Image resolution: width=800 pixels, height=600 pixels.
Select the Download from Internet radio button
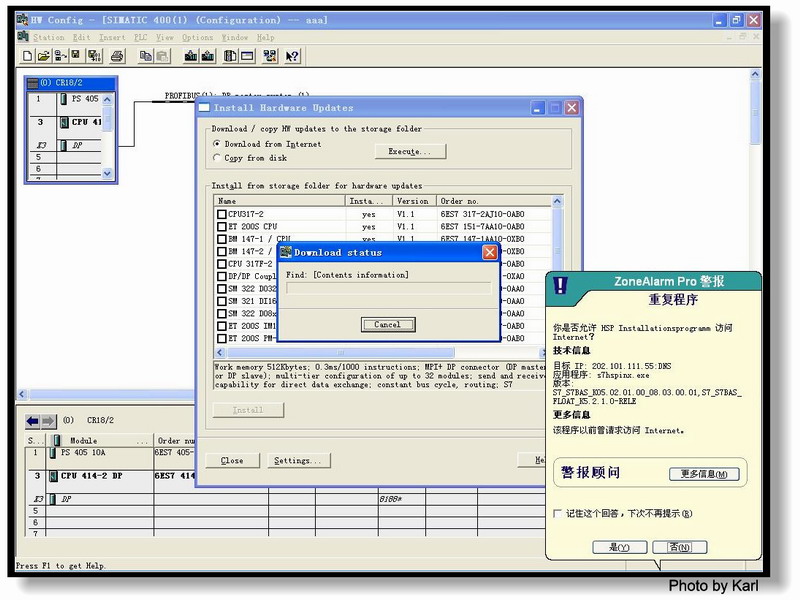[x=217, y=144]
